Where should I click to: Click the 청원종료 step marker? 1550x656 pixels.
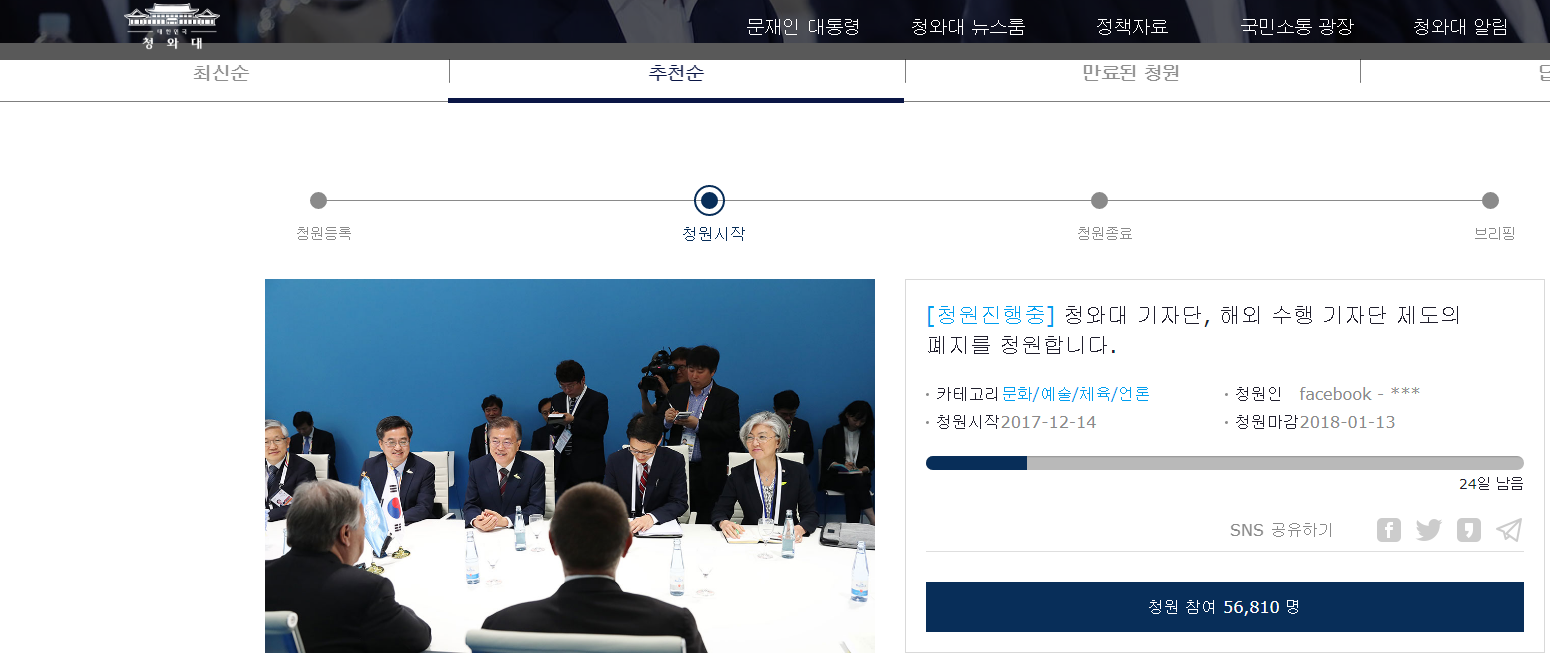coord(1099,200)
